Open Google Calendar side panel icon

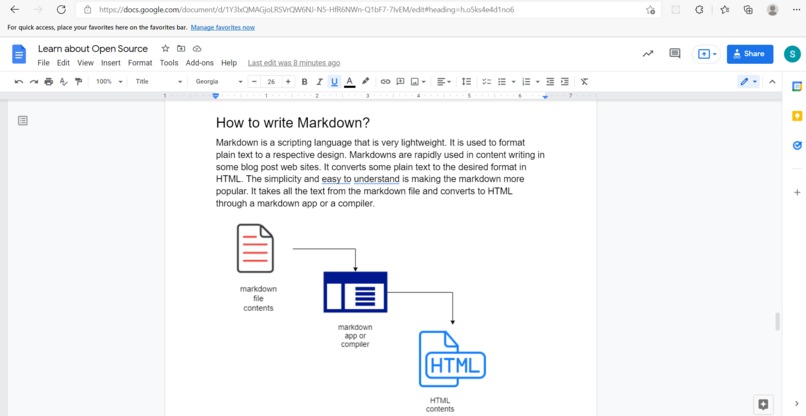click(797, 87)
